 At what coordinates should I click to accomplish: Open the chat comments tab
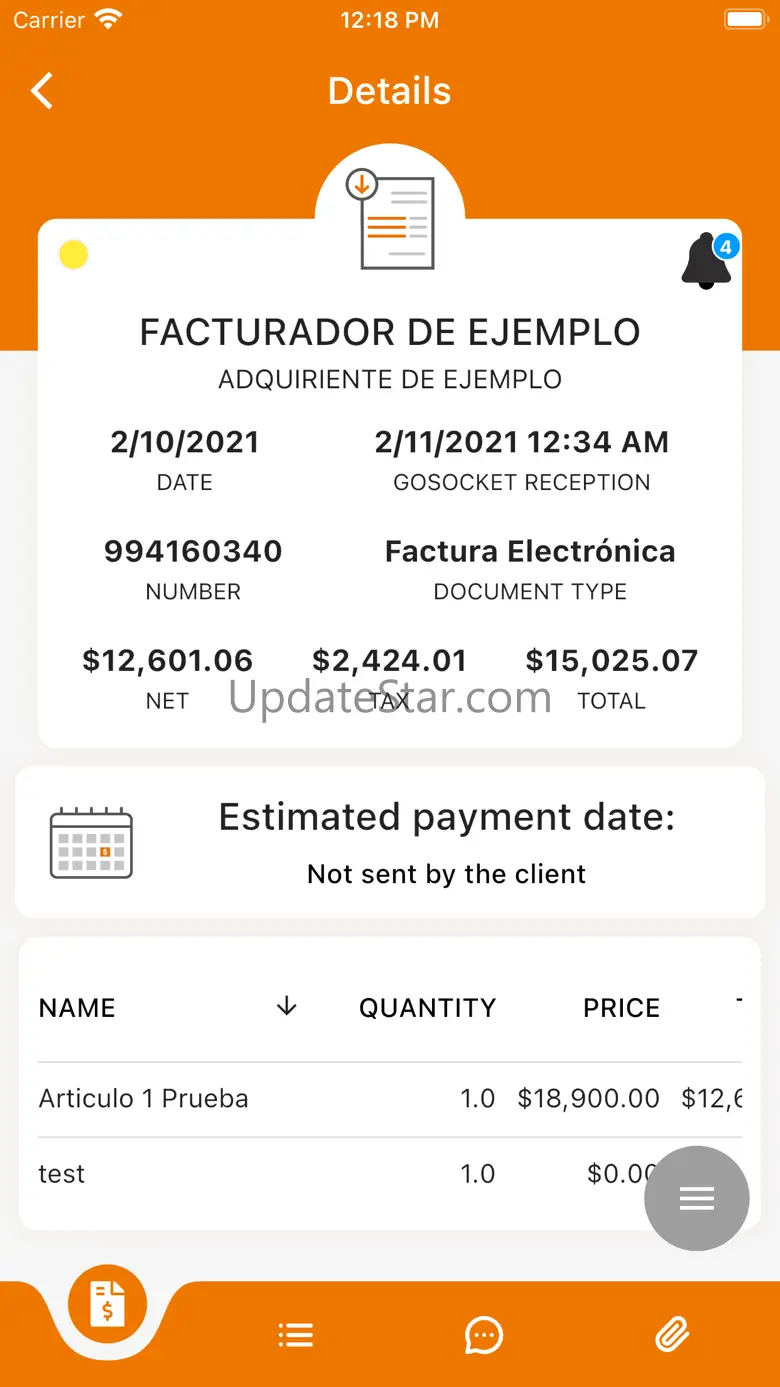coord(484,1335)
